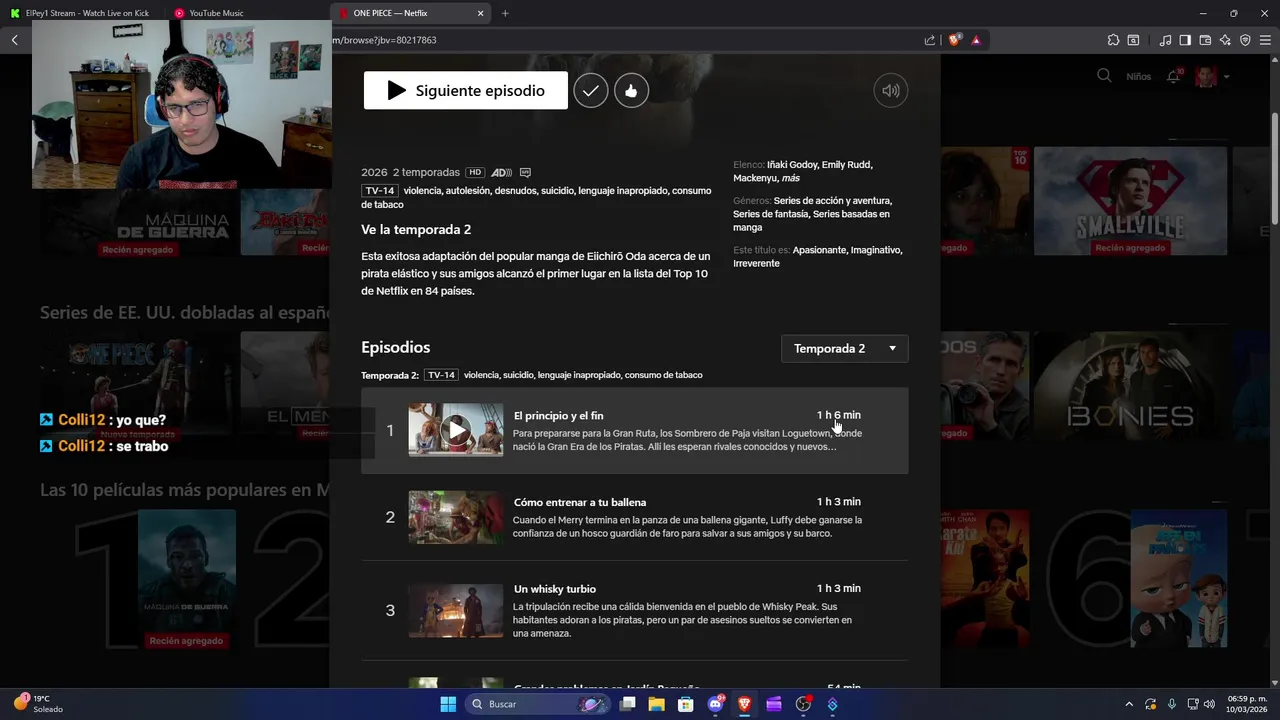Switch to the ElPey1 Stream Kick tab
The image size is (1280, 720).
point(82,13)
